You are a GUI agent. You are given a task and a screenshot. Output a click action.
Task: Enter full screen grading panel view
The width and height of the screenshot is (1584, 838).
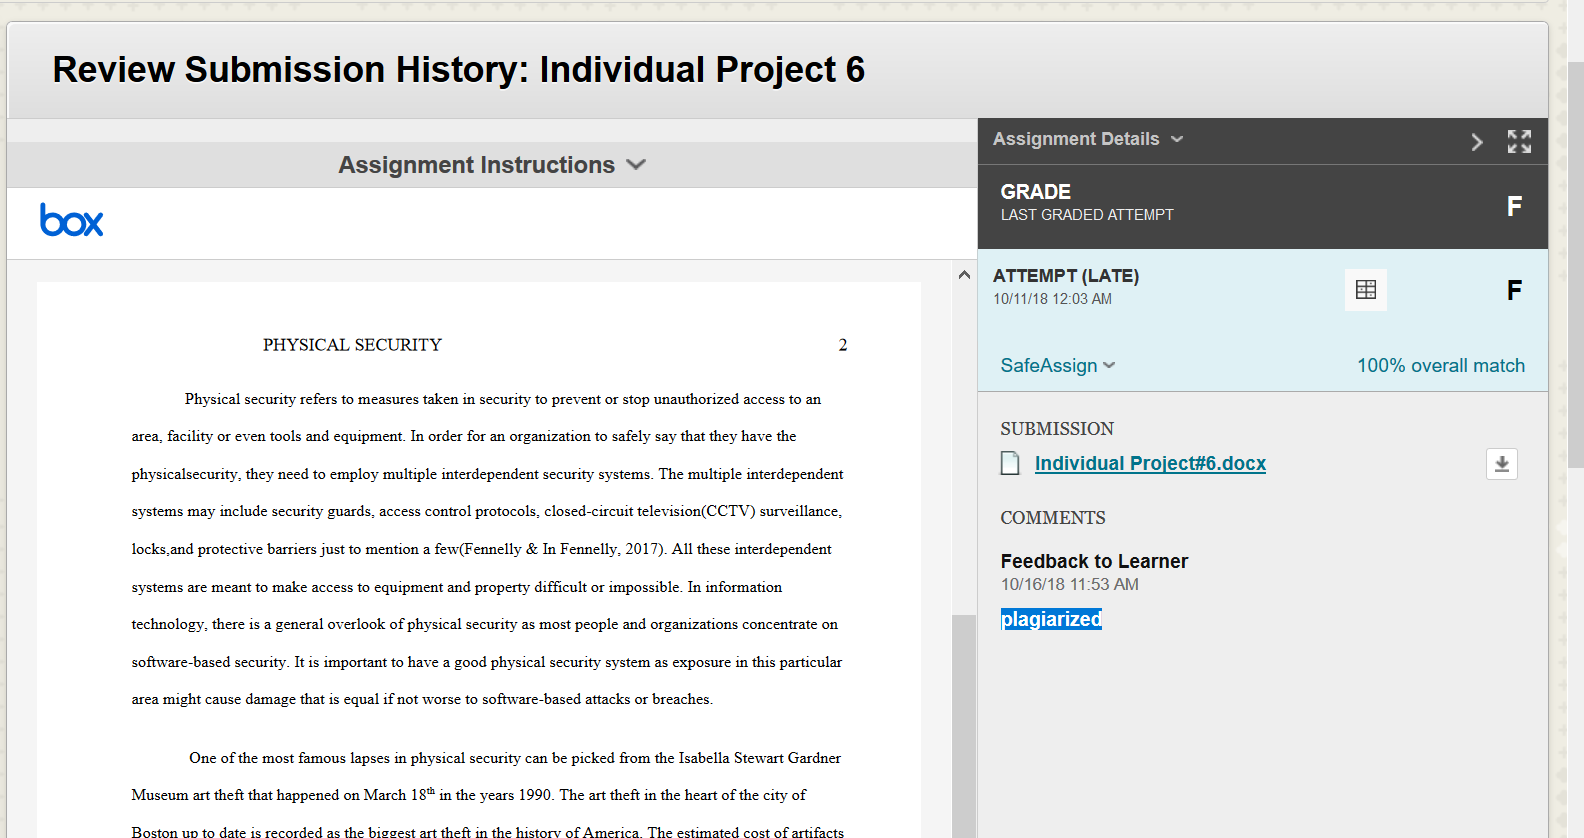click(x=1519, y=141)
